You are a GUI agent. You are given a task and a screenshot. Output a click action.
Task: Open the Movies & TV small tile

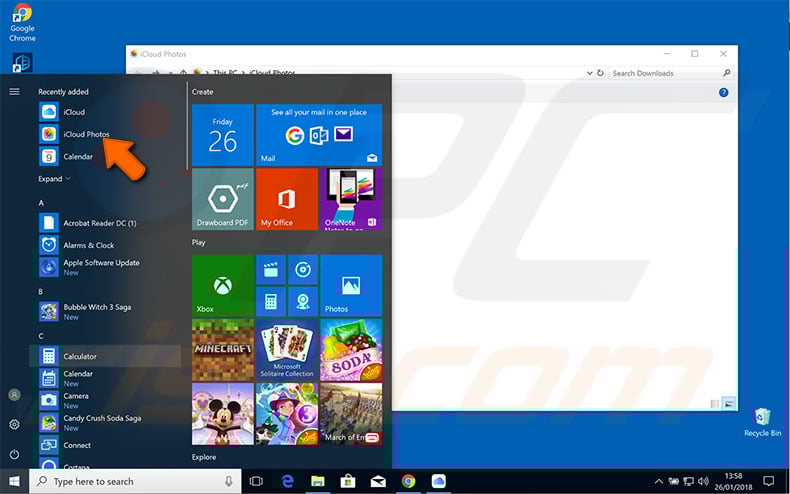[x=271, y=270]
